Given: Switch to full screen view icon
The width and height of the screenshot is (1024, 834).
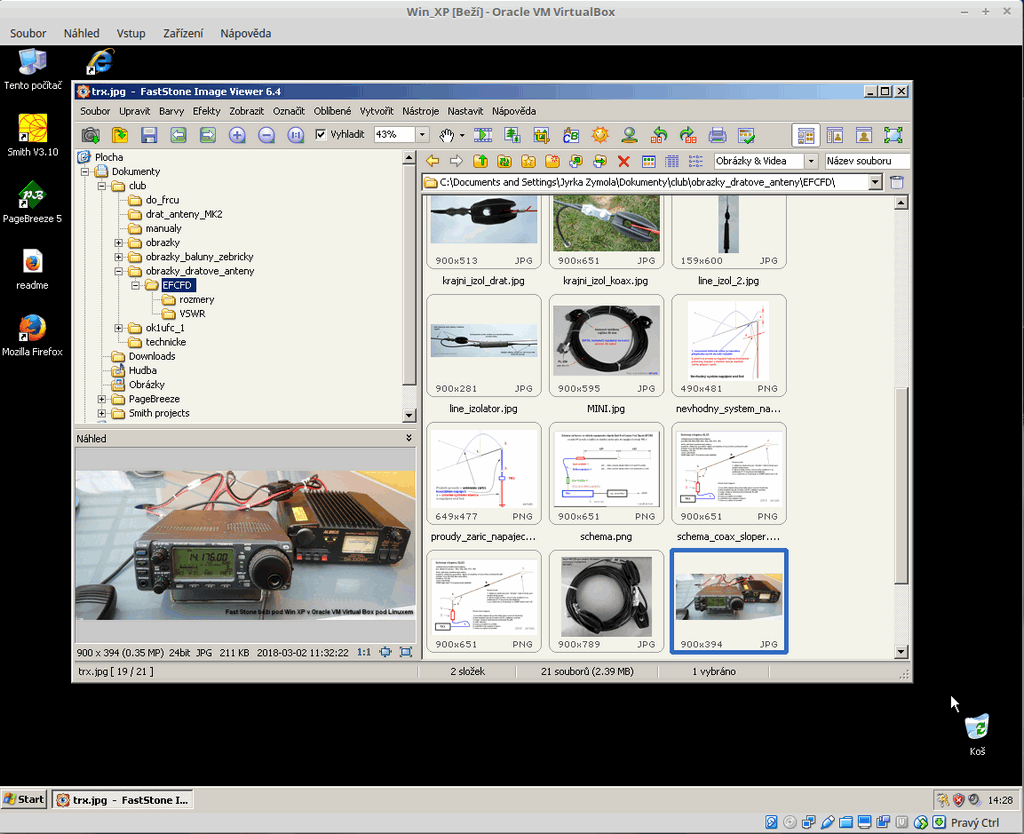Looking at the screenshot, I should [x=893, y=135].
